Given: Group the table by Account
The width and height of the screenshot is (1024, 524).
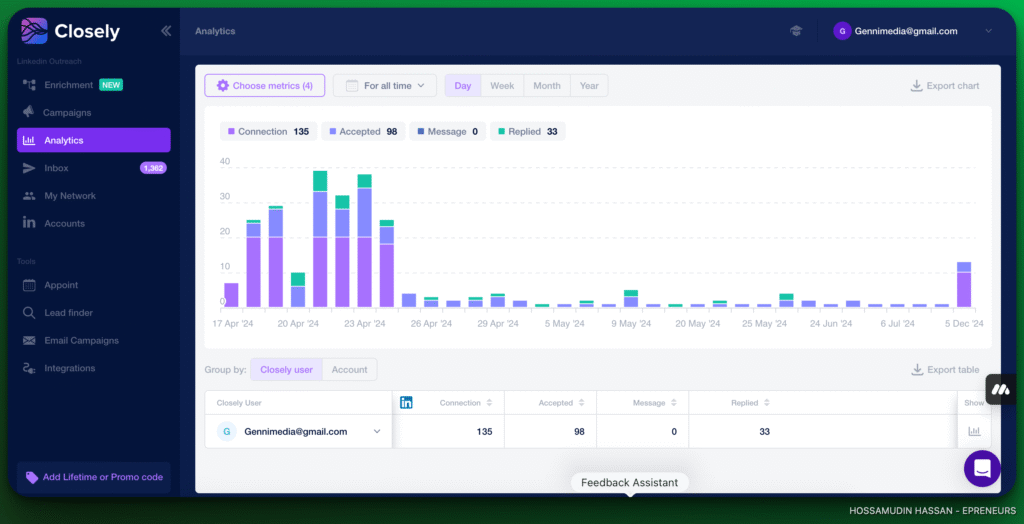Looking at the screenshot, I should pos(349,370).
